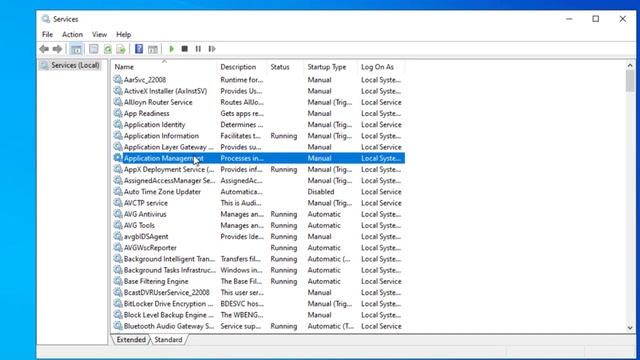Select the avgbIDSAgent service
This screenshot has height=360, width=640.
click(258, 236)
